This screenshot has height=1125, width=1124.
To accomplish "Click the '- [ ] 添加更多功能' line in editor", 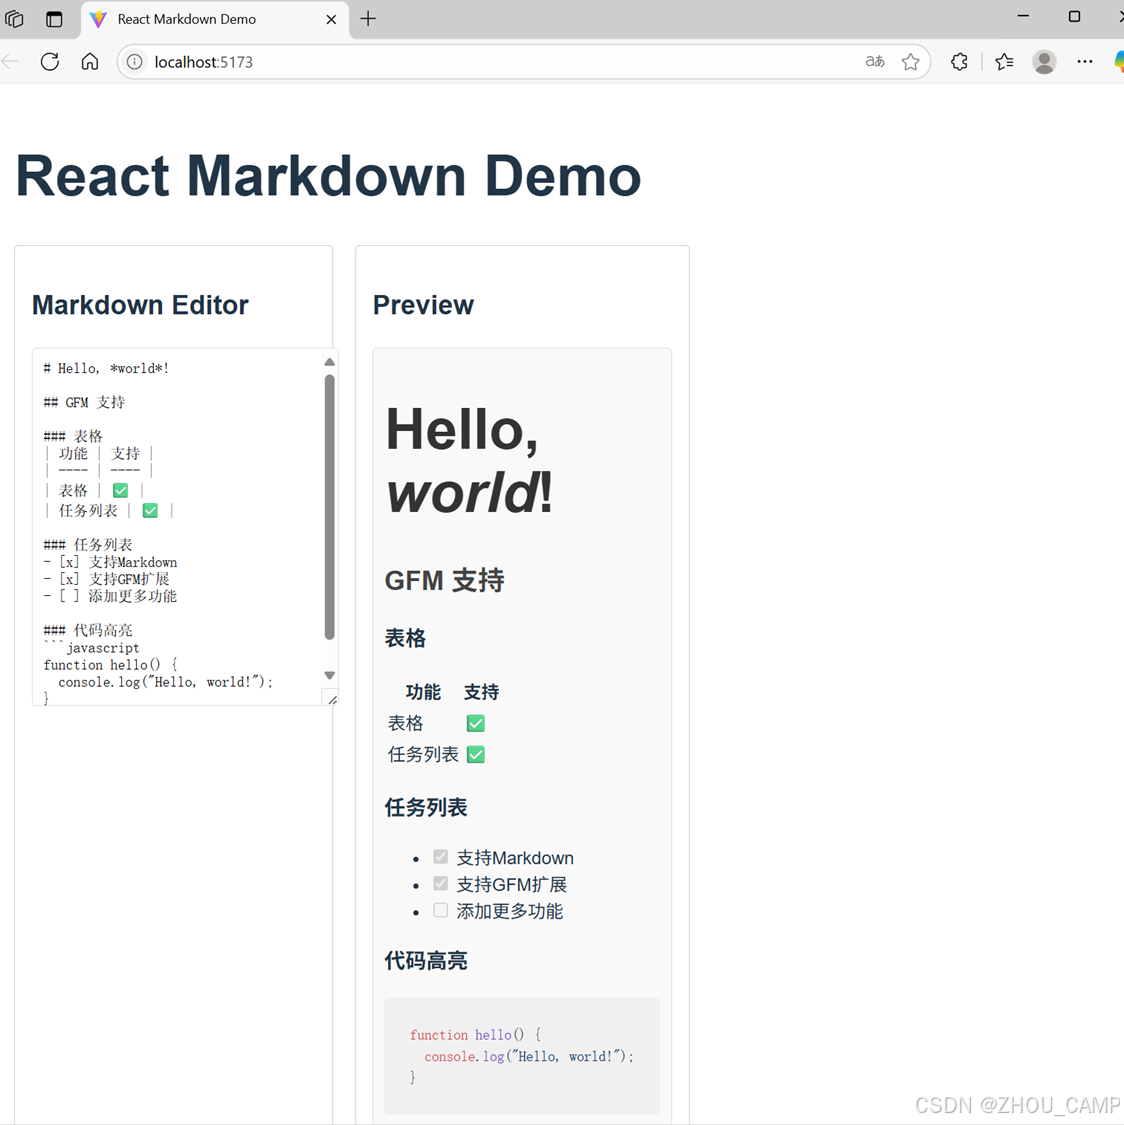I will [x=110, y=596].
